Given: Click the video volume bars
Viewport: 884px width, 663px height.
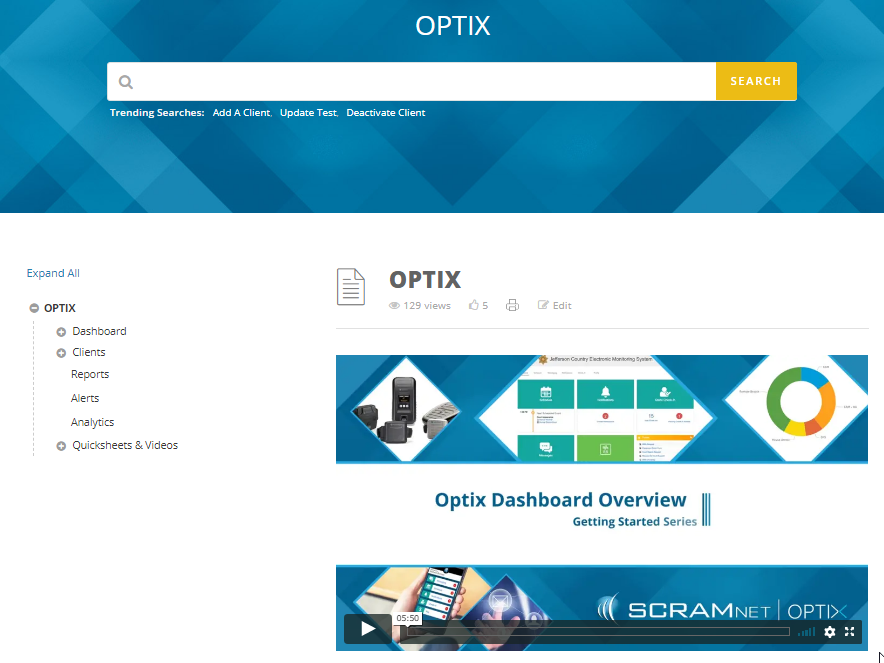Looking at the screenshot, I should (x=806, y=632).
